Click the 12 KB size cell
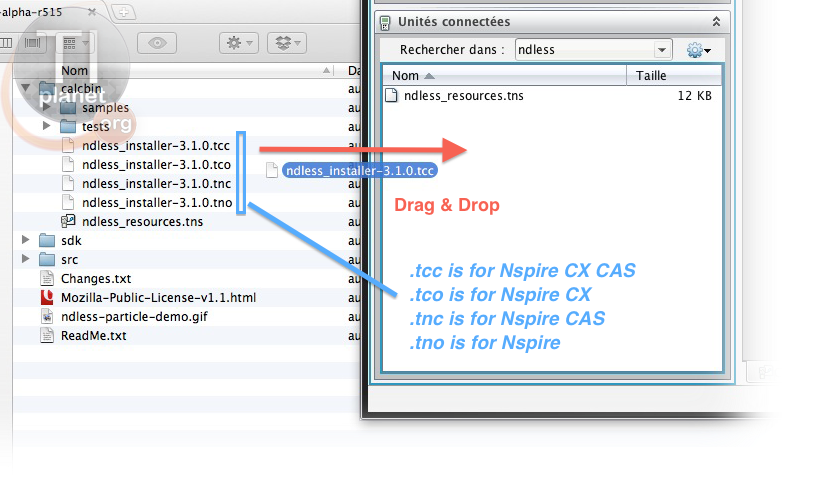 (x=694, y=96)
